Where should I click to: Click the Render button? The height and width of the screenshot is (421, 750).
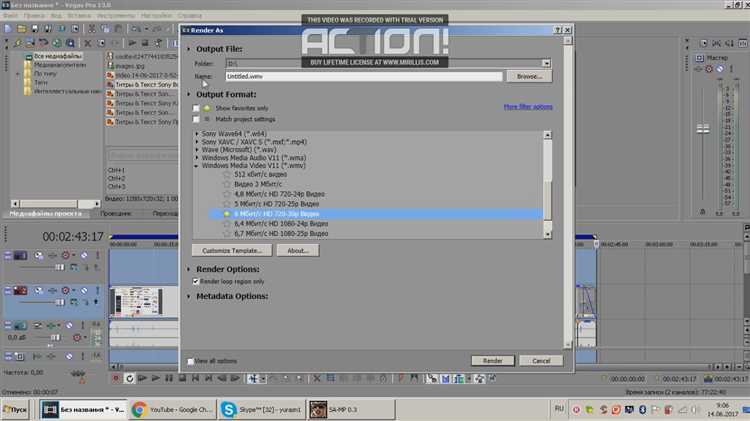(492, 361)
